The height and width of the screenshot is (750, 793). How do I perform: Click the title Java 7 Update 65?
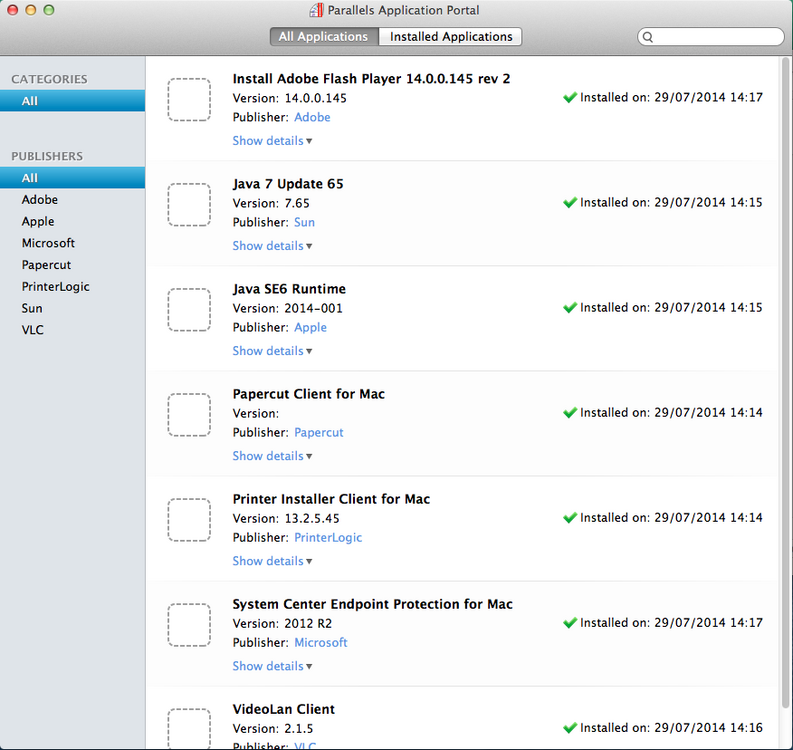[288, 184]
